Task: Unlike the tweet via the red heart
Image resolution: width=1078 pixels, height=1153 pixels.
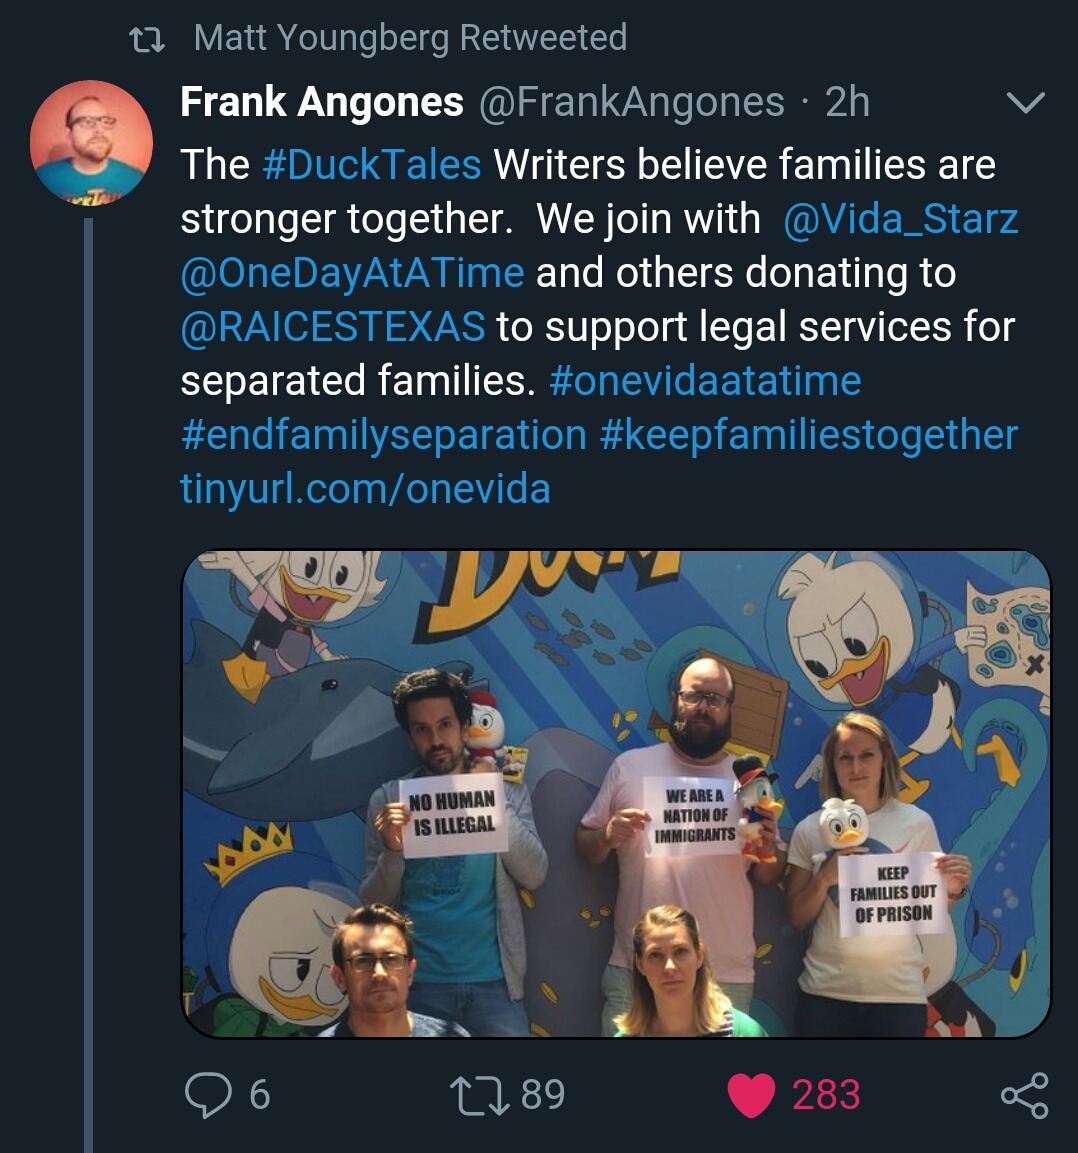Action: pos(752,1094)
